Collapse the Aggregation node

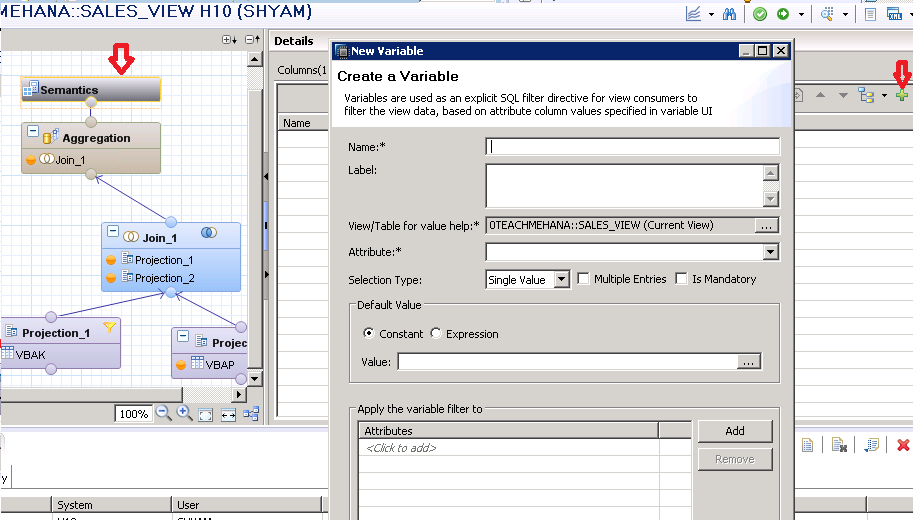click(33, 132)
